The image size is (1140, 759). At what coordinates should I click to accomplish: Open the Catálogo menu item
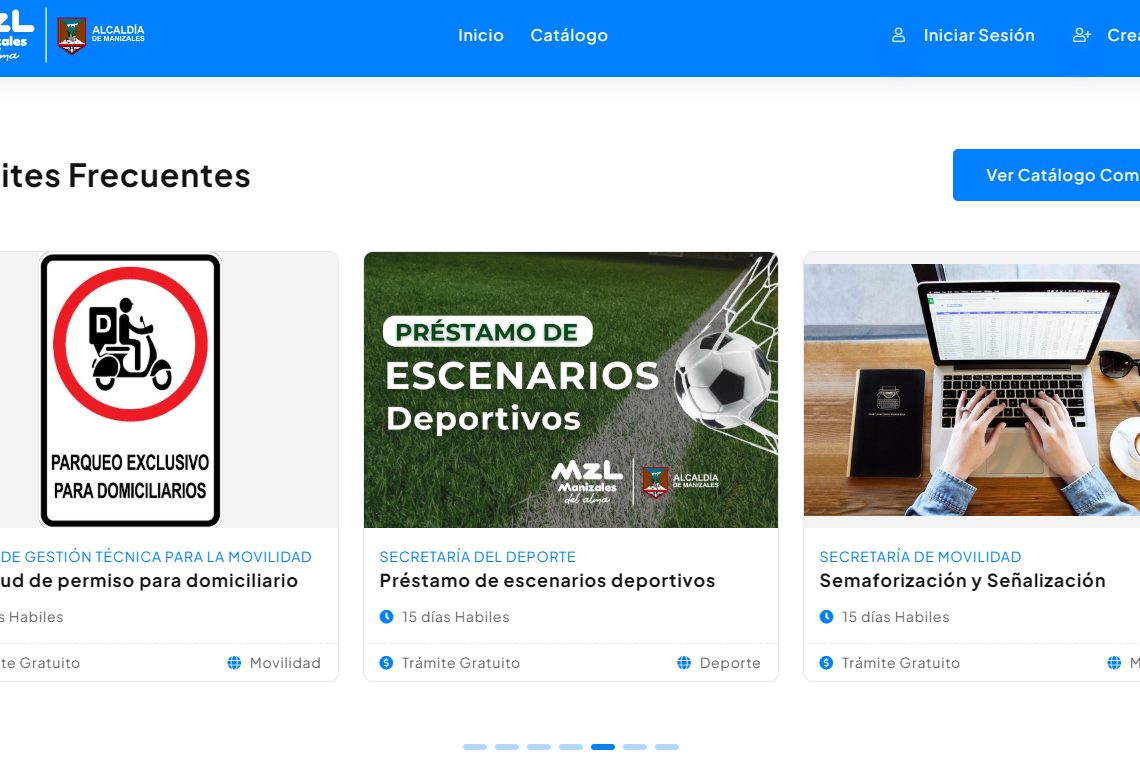point(569,35)
